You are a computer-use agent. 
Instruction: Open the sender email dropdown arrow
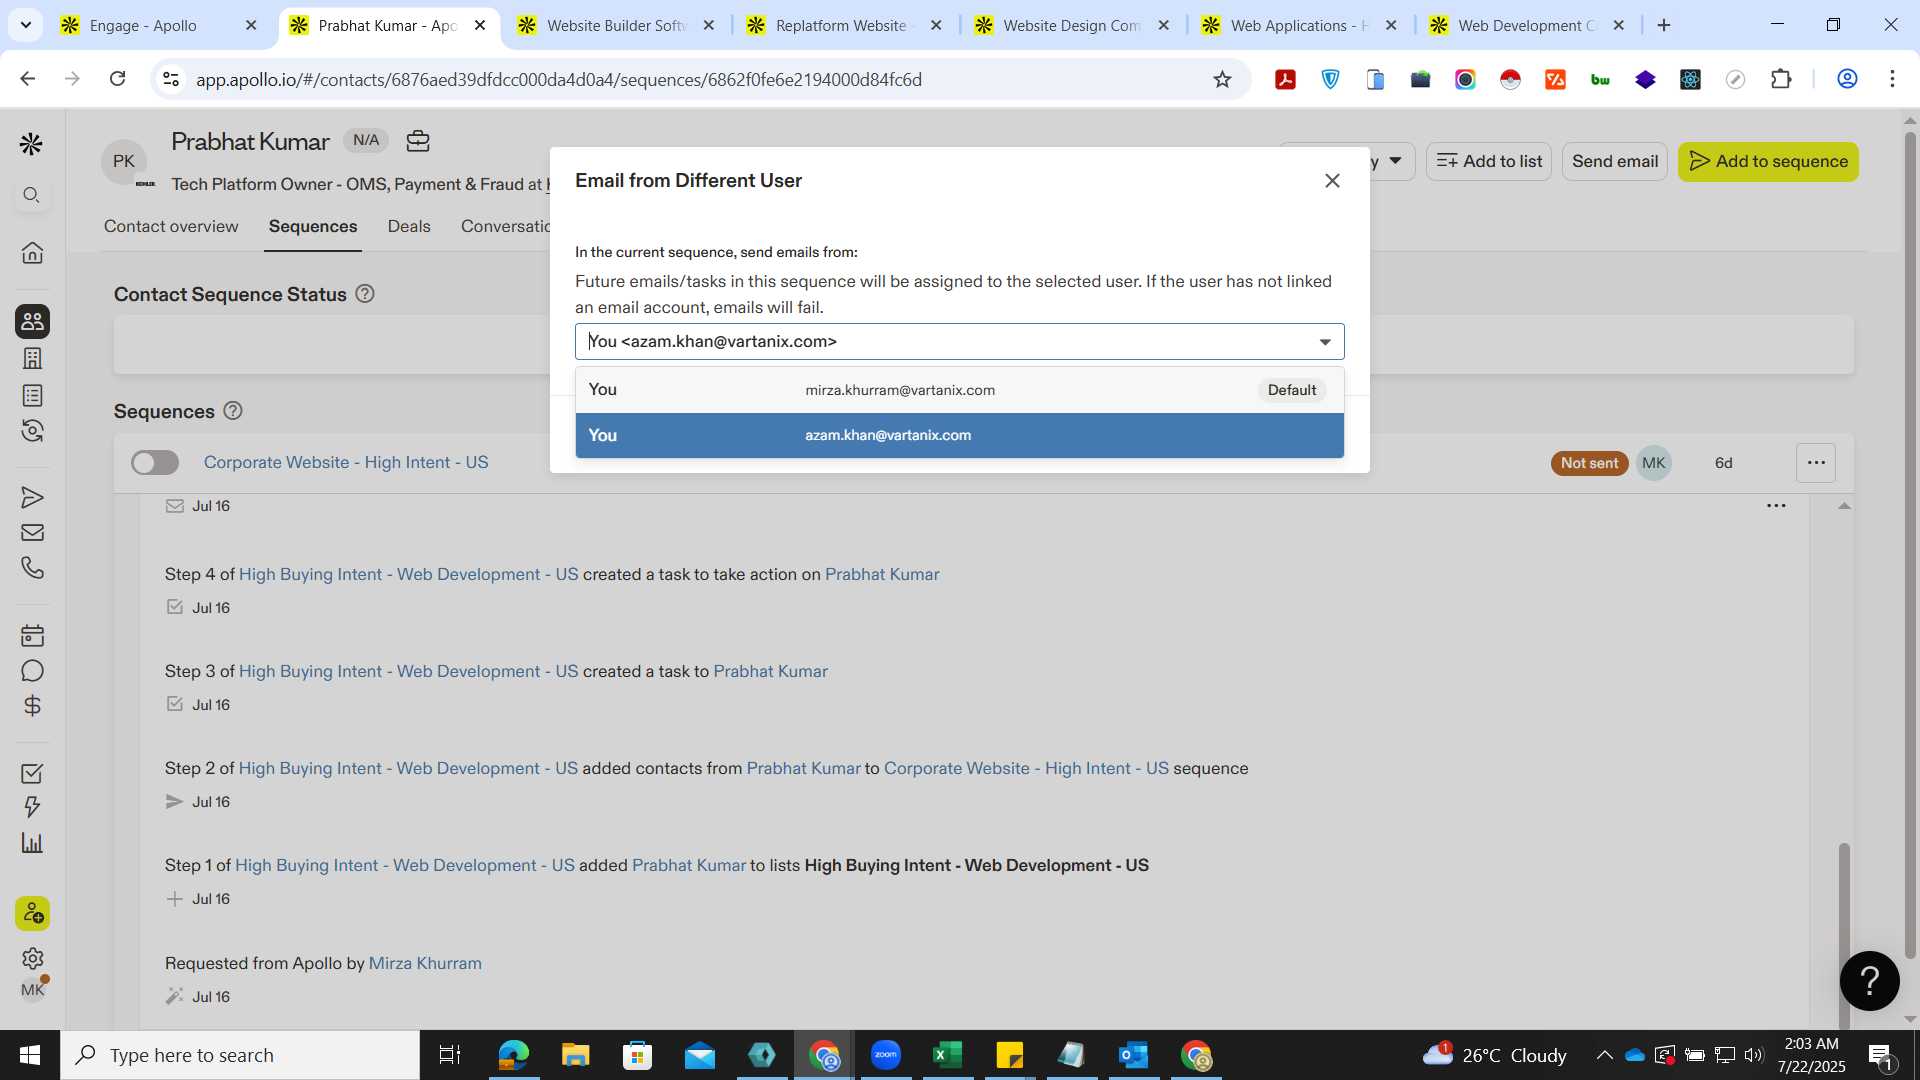pyautogui.click(x=1325, y=342)
